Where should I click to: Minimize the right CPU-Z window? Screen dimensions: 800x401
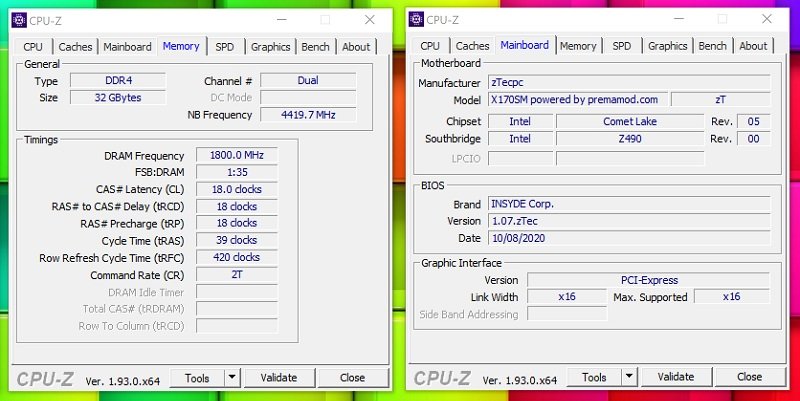[x=679, y=19]
